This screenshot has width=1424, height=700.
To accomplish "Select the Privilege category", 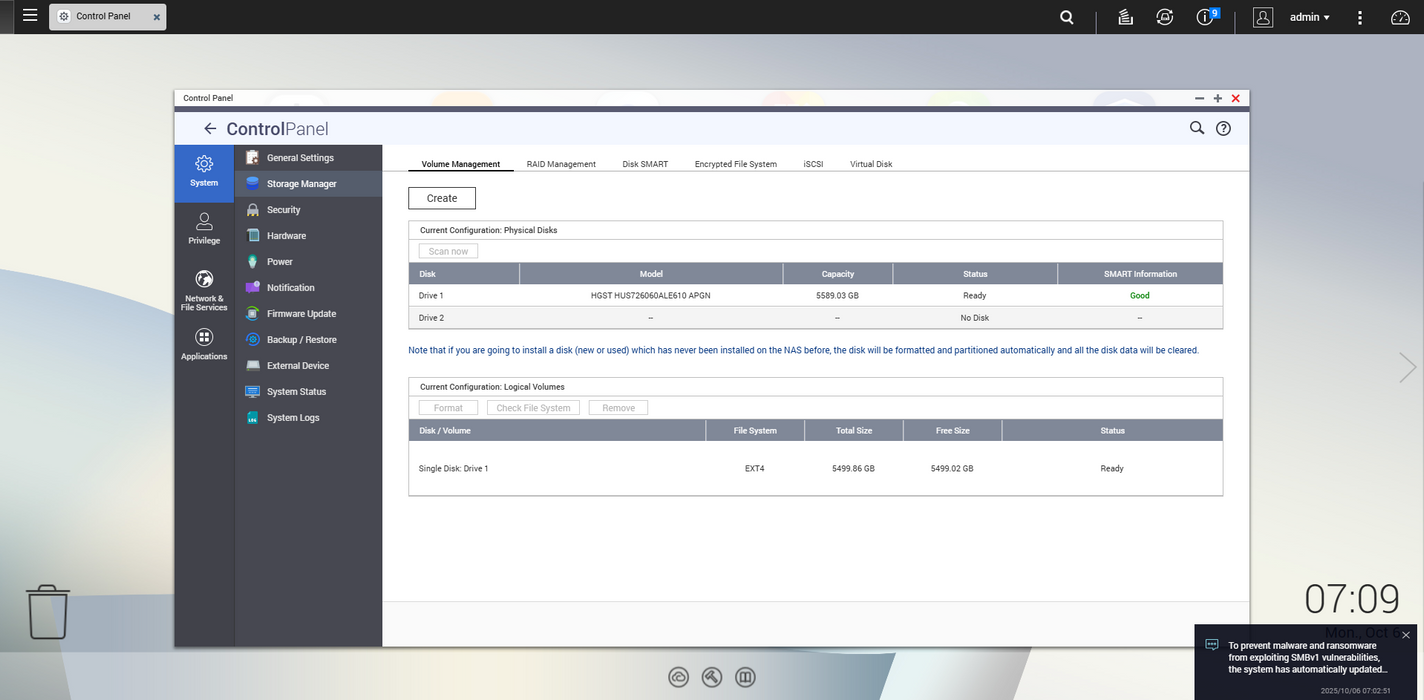I will [x=204, y=228].
